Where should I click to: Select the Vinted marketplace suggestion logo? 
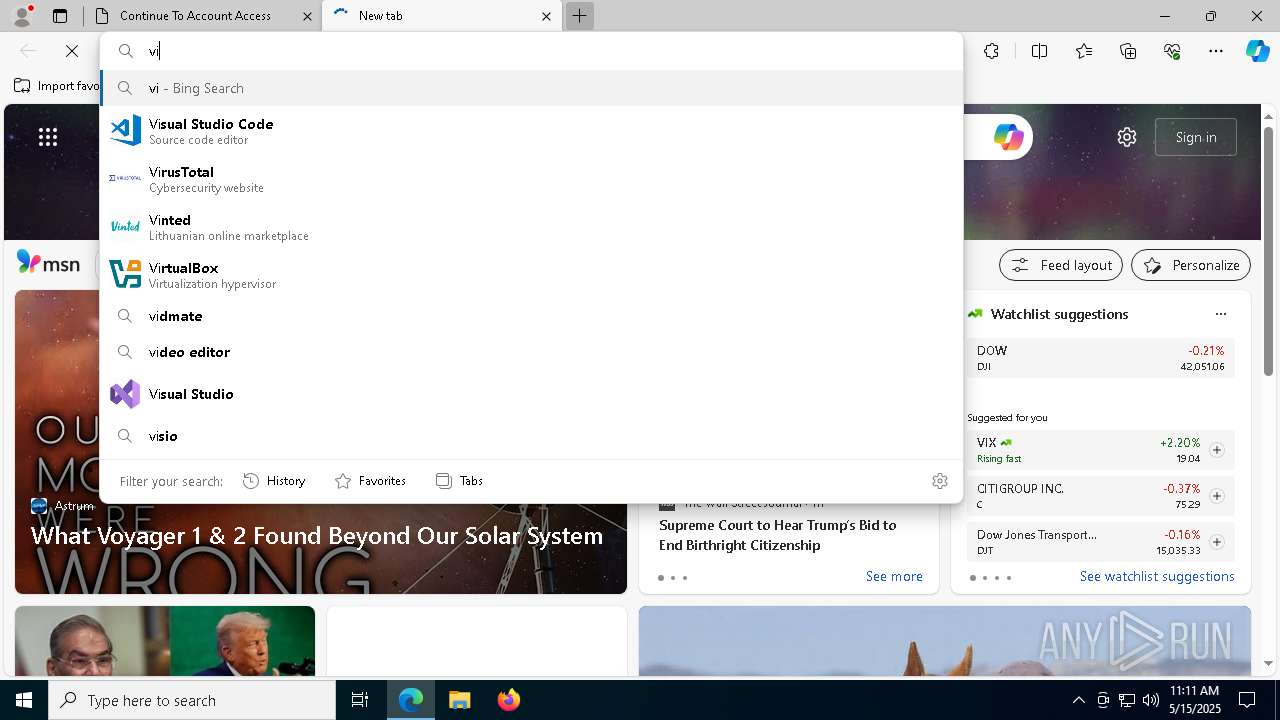(125, 226)
